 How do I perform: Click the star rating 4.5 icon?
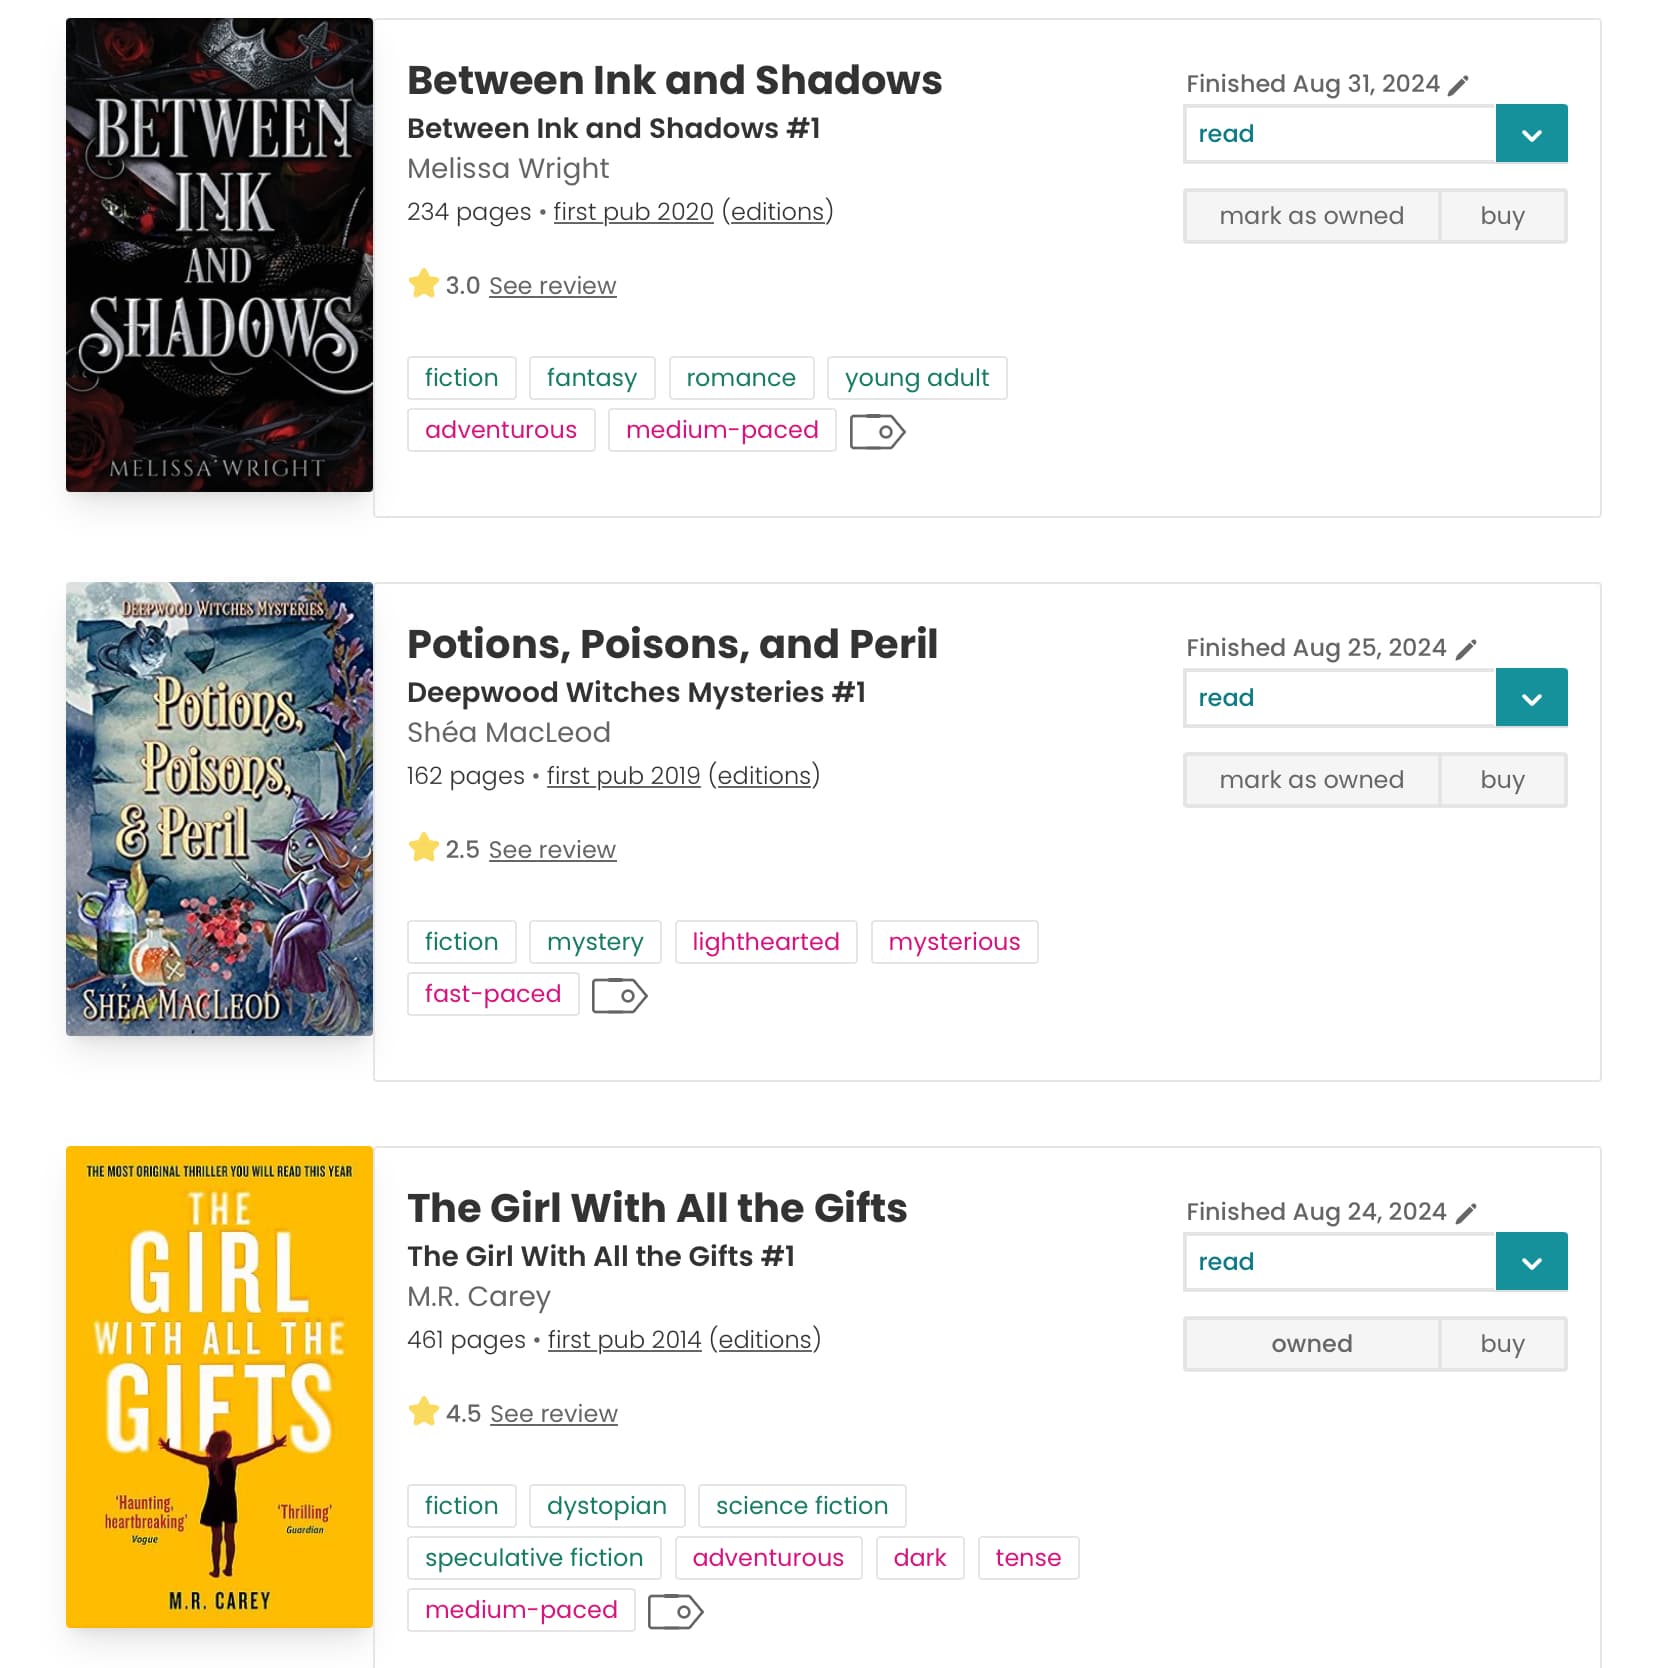click(423, 1412)
